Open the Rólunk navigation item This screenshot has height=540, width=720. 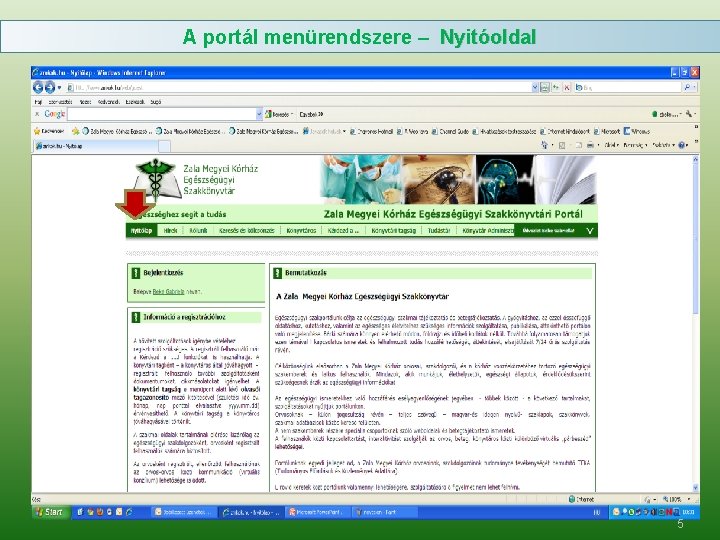(198, 231)
